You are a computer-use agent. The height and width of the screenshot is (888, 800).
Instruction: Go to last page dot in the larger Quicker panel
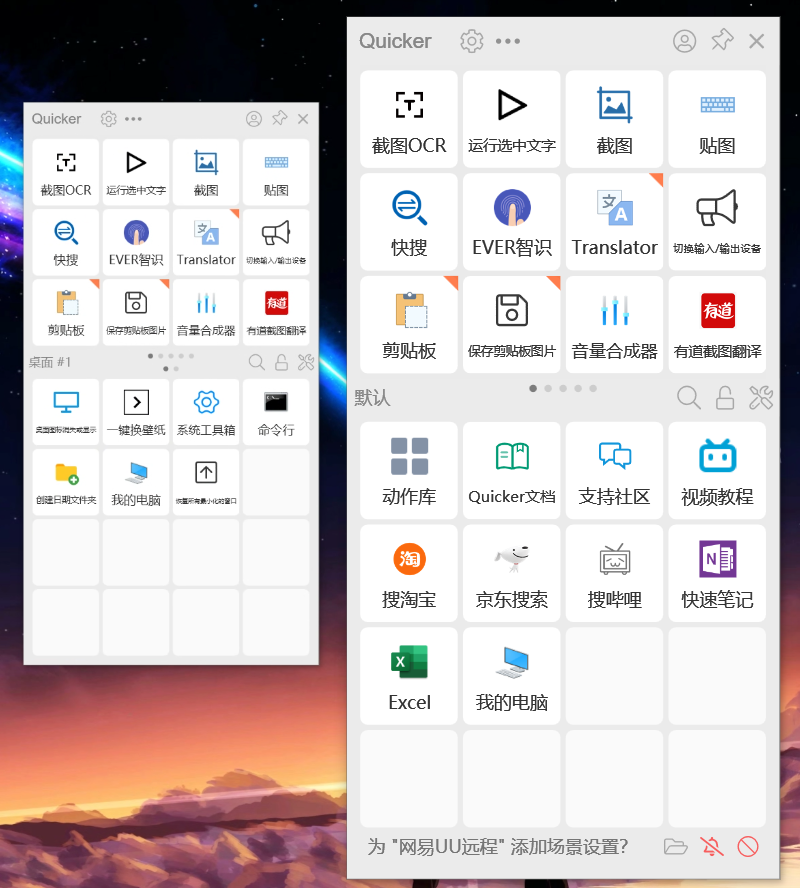pyautogui.click(x=593, y=388)
